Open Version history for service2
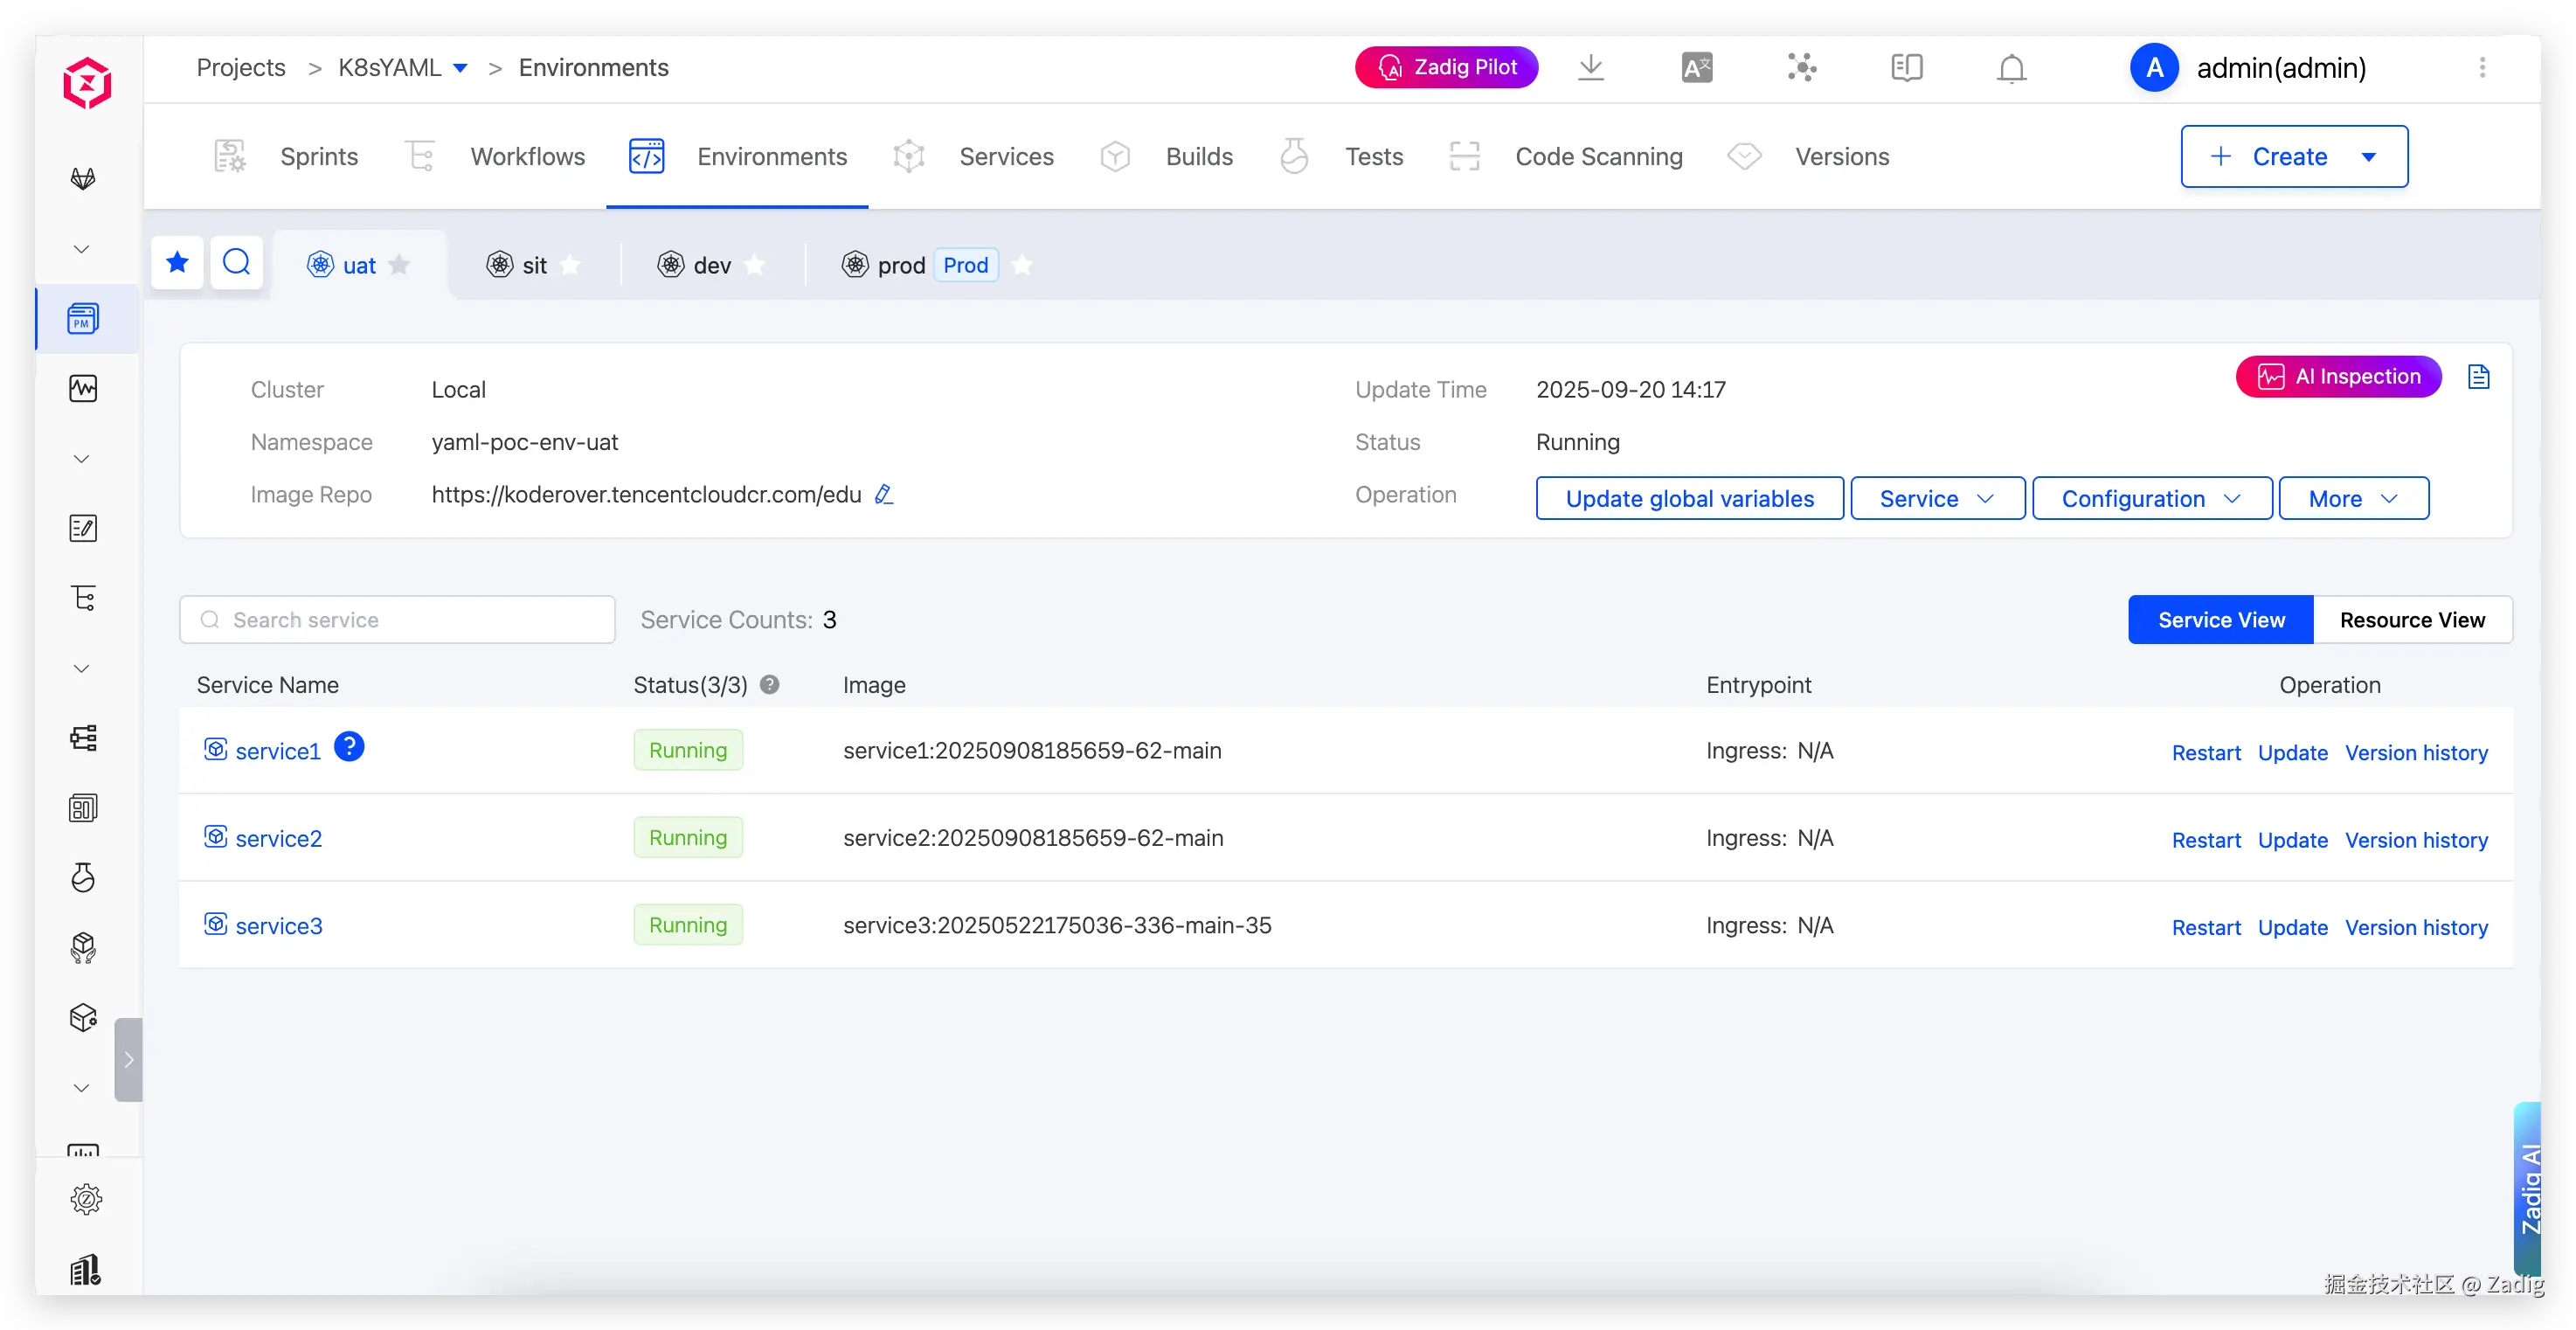 (2416, 840)
